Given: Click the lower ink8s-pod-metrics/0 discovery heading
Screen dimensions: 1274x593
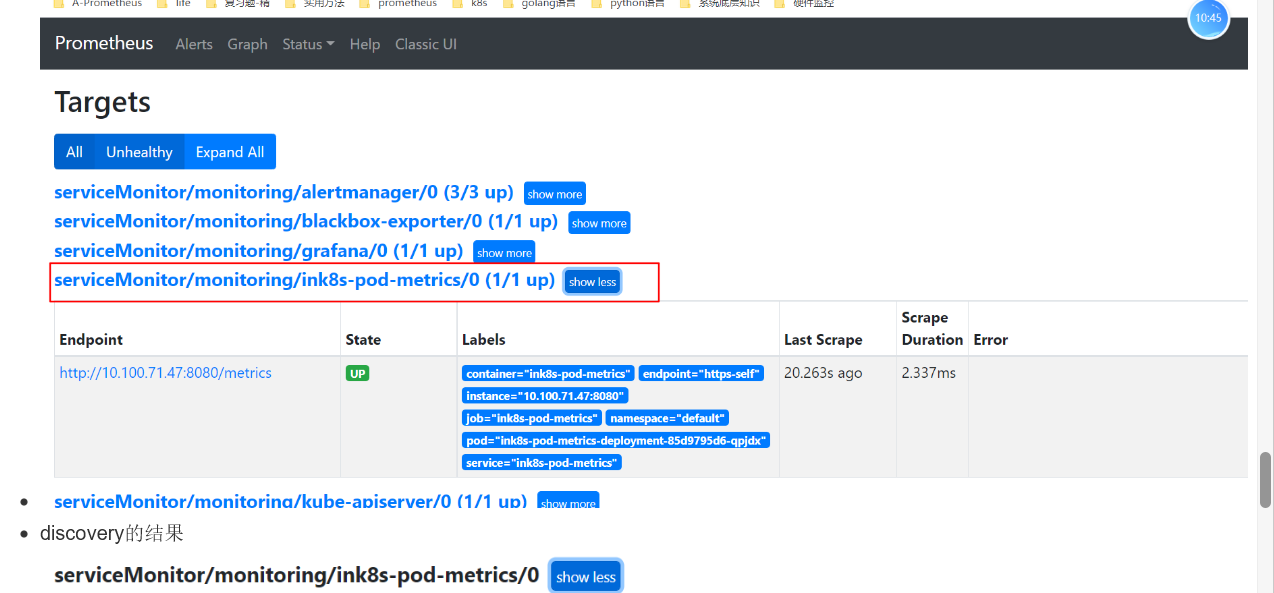Looking at the screenshot, I should (x=296, y=575).
